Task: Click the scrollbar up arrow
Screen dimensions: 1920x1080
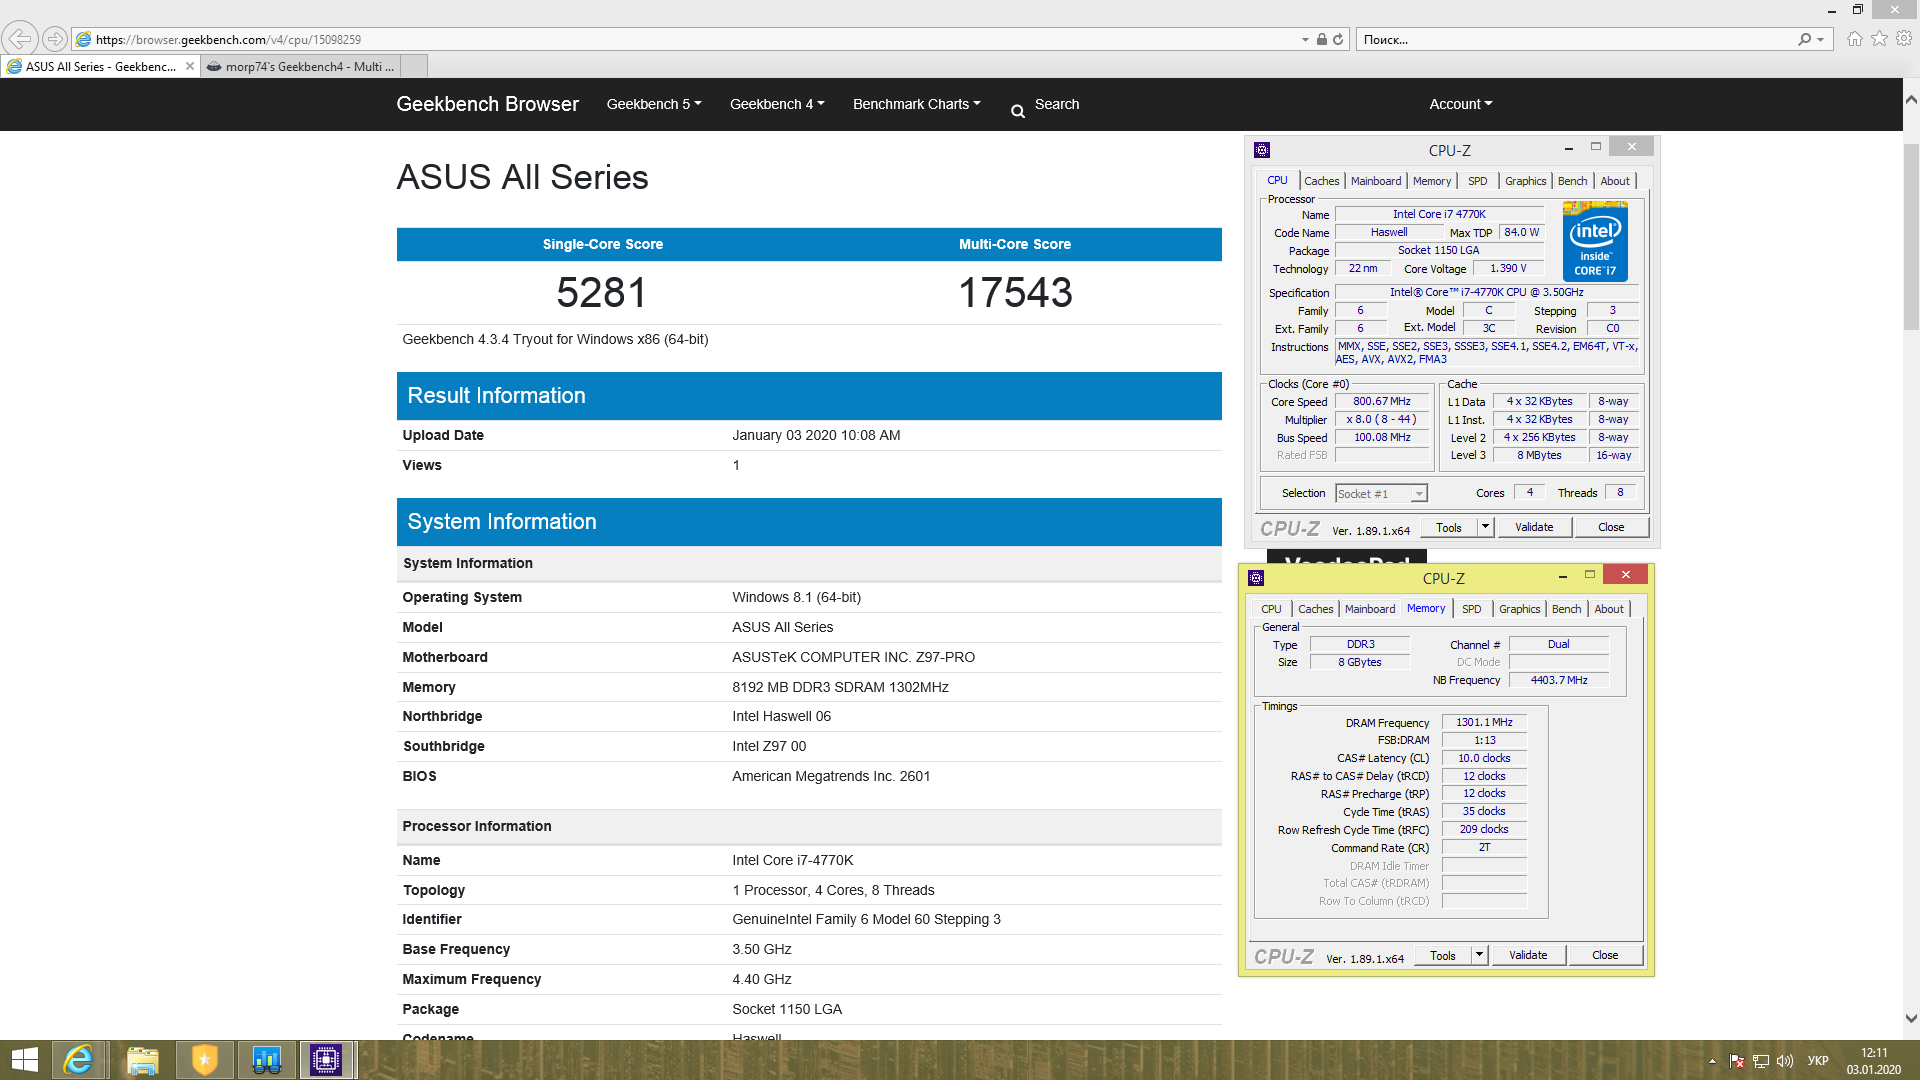Action: tap(1911, 100)
